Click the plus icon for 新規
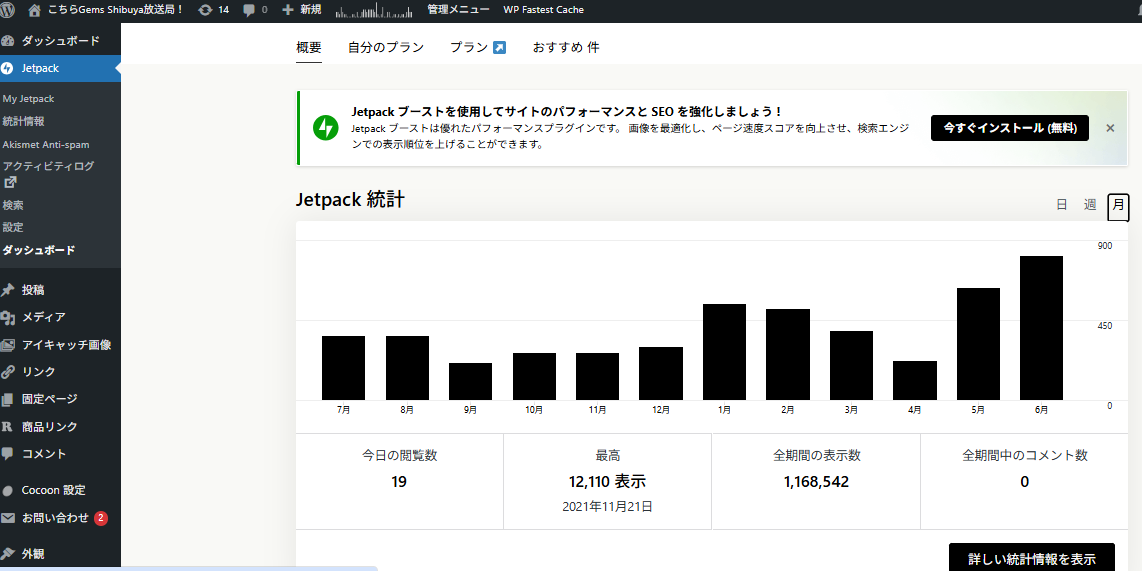1142x571 pixels. click(288, 10)
